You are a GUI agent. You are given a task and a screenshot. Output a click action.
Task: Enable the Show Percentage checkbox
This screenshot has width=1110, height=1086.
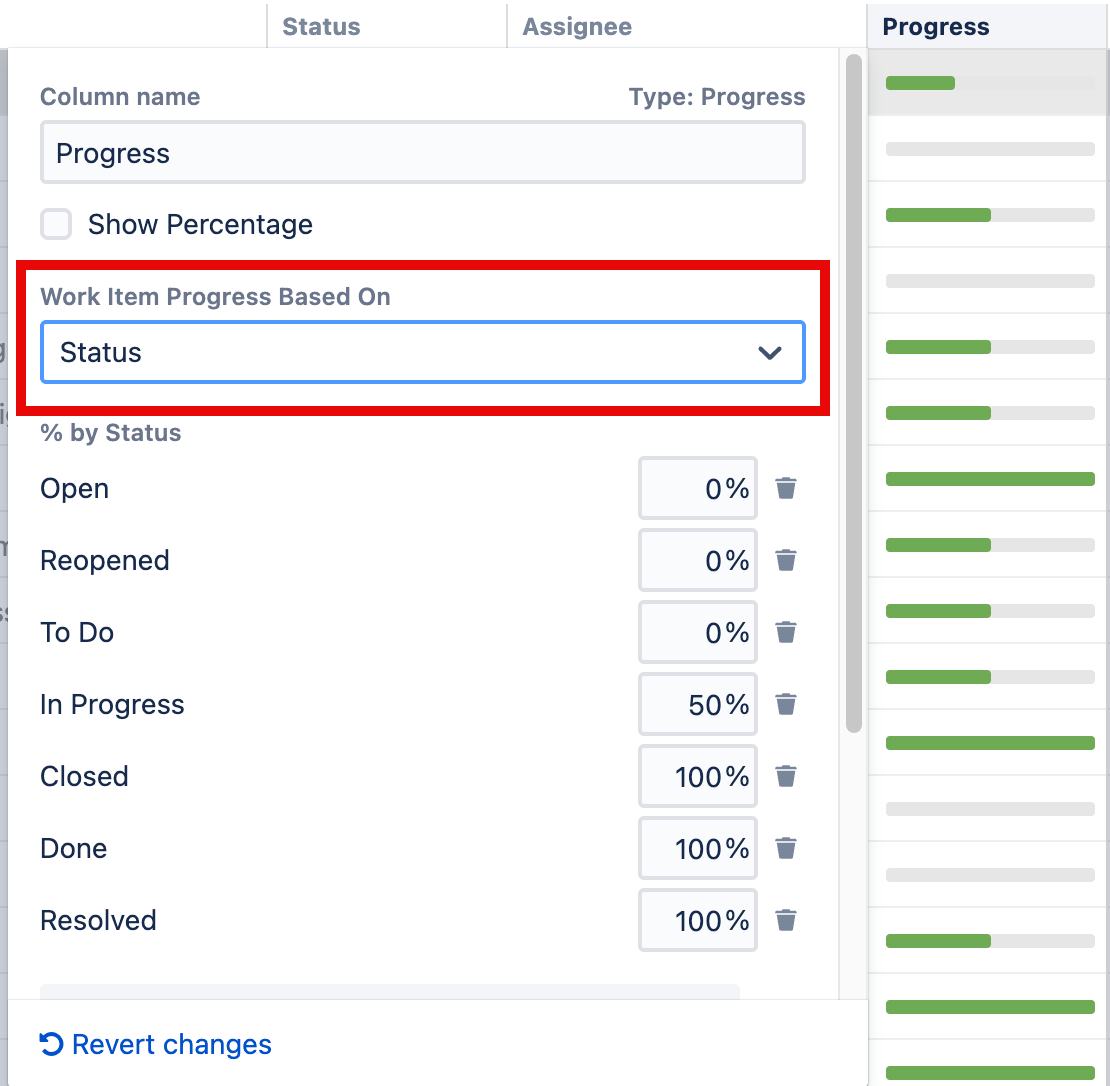click(x=56, y=224)
